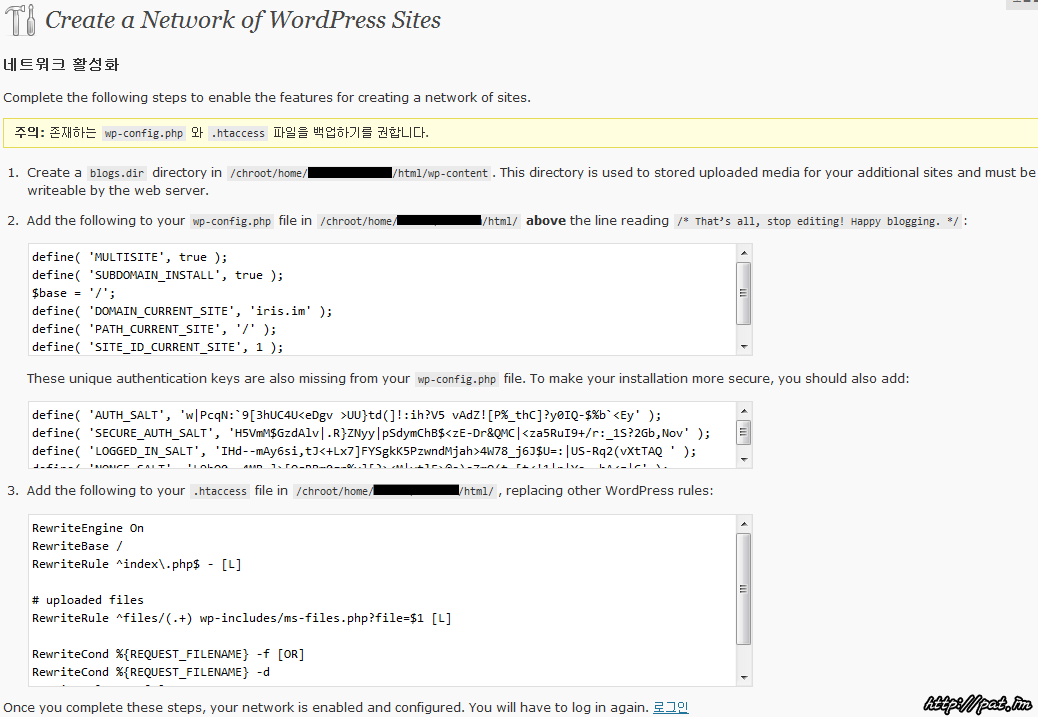
Task: Click RewriteCond REQUEST_FILENAME -f [OR] line
Action: tap(168, 654)
